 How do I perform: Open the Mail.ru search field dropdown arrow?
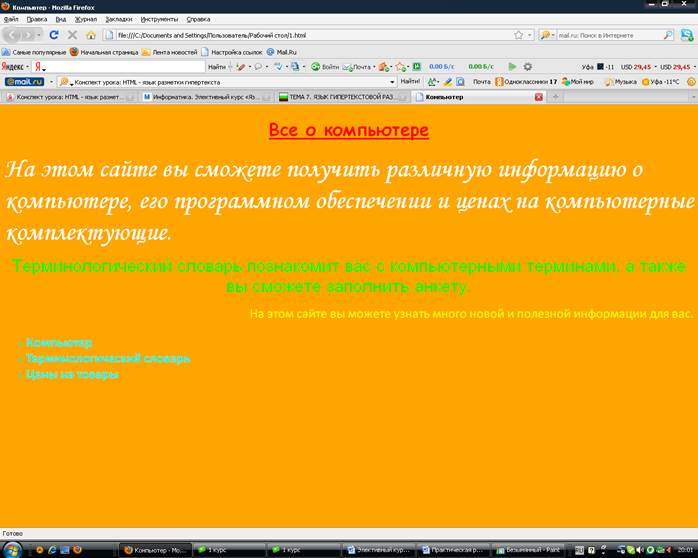392,82
